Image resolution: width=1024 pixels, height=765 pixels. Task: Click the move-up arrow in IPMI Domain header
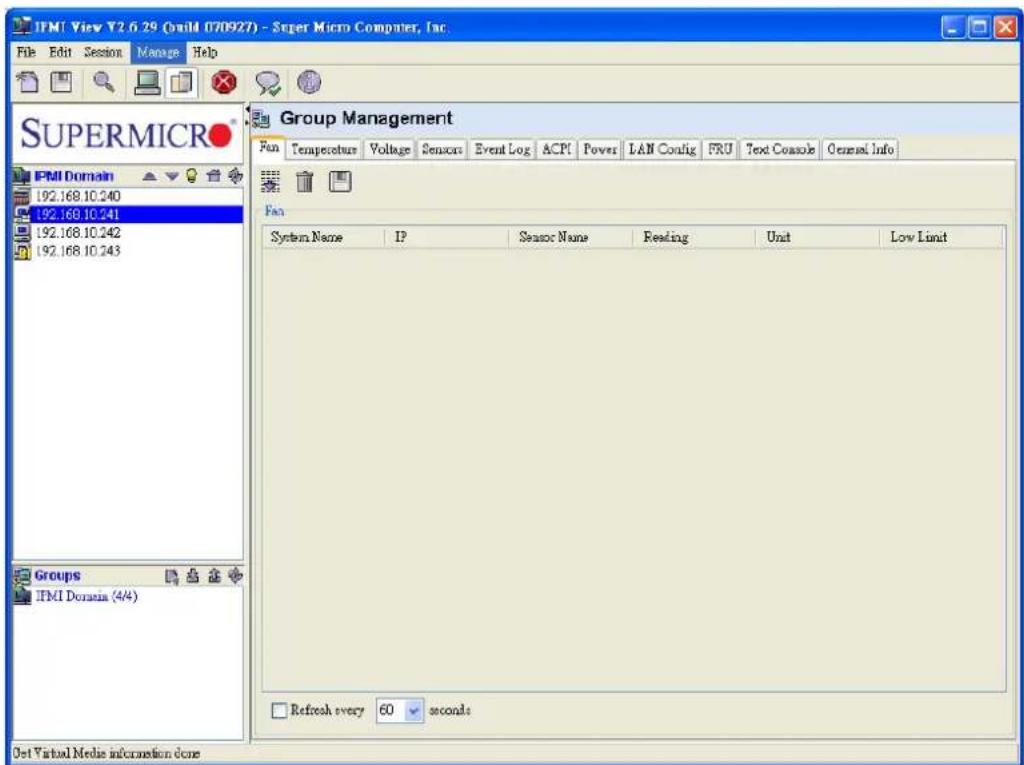[150, 176]
